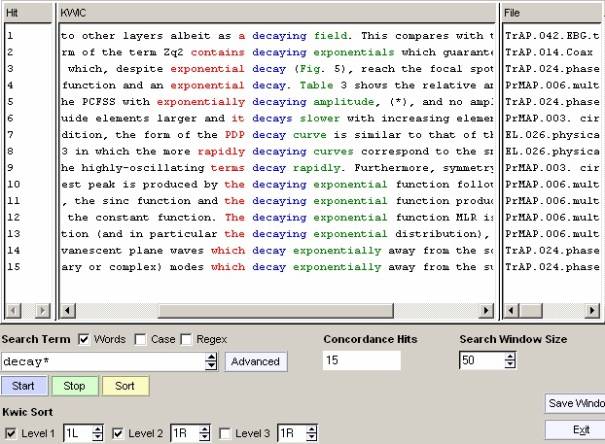
Task: Click the yellow Sort button
Action: click(x=124, y=385)
